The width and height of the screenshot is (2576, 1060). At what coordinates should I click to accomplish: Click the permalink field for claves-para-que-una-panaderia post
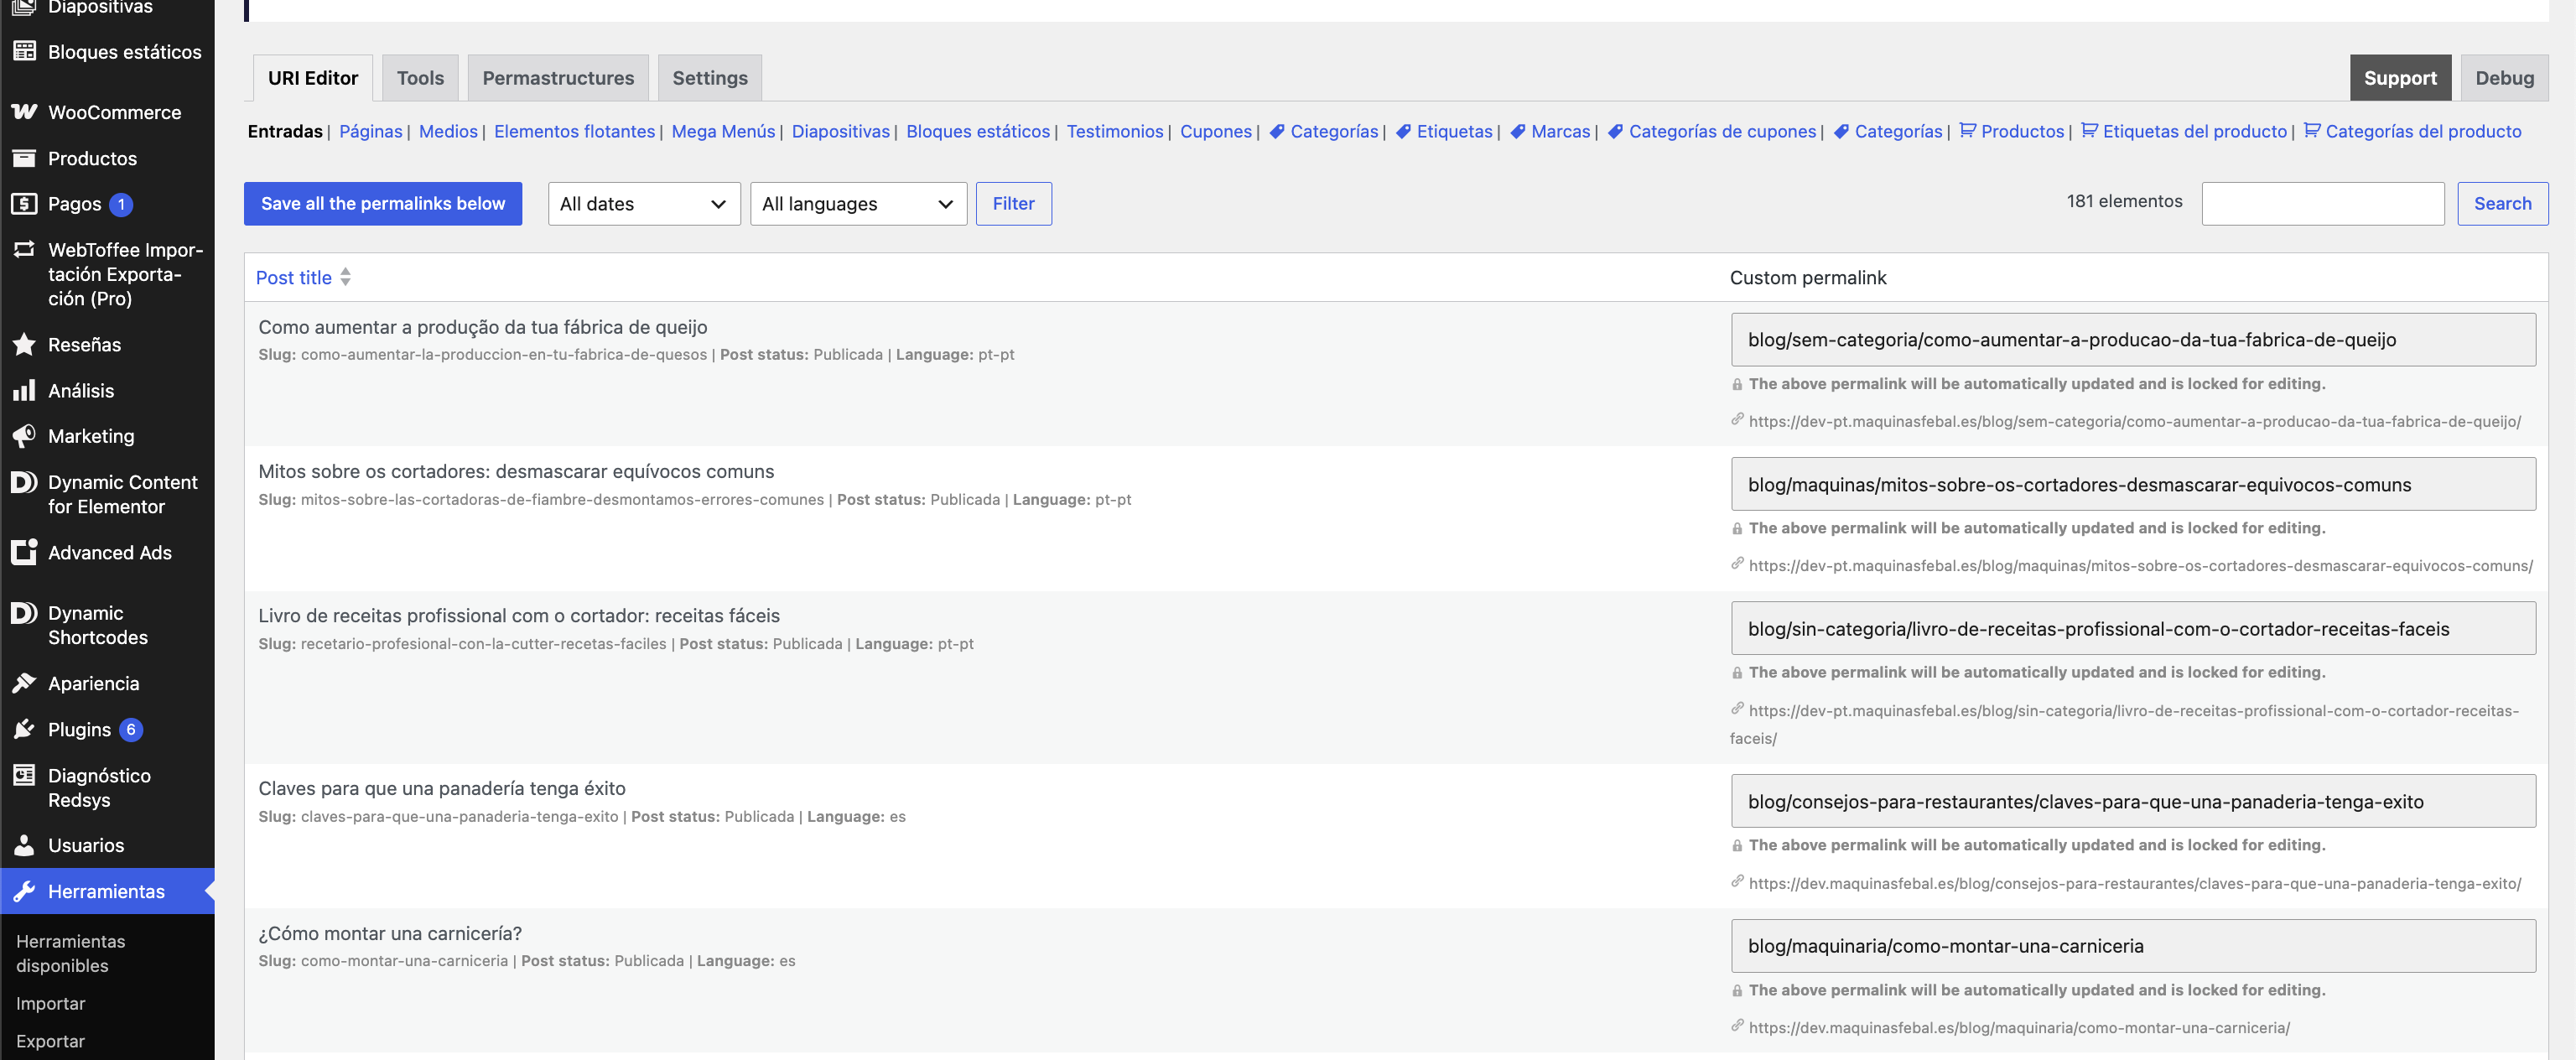click(2133, 802)
